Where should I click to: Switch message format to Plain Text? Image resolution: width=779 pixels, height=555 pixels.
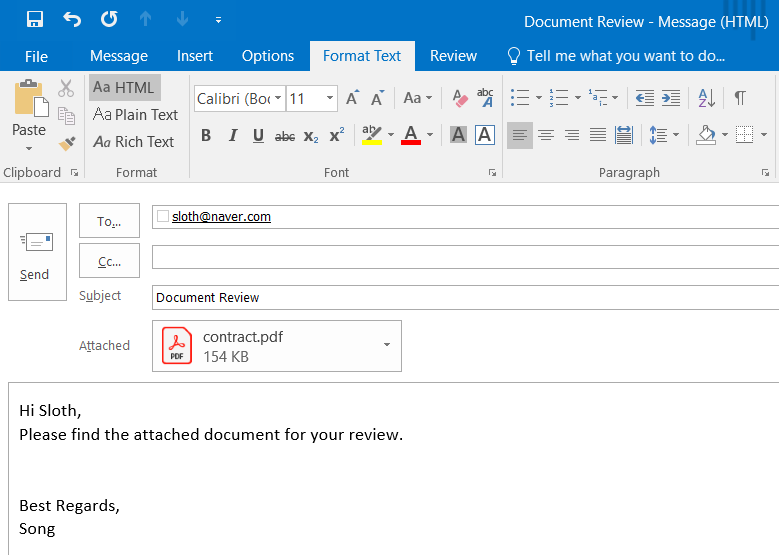(x=135, y=115)
